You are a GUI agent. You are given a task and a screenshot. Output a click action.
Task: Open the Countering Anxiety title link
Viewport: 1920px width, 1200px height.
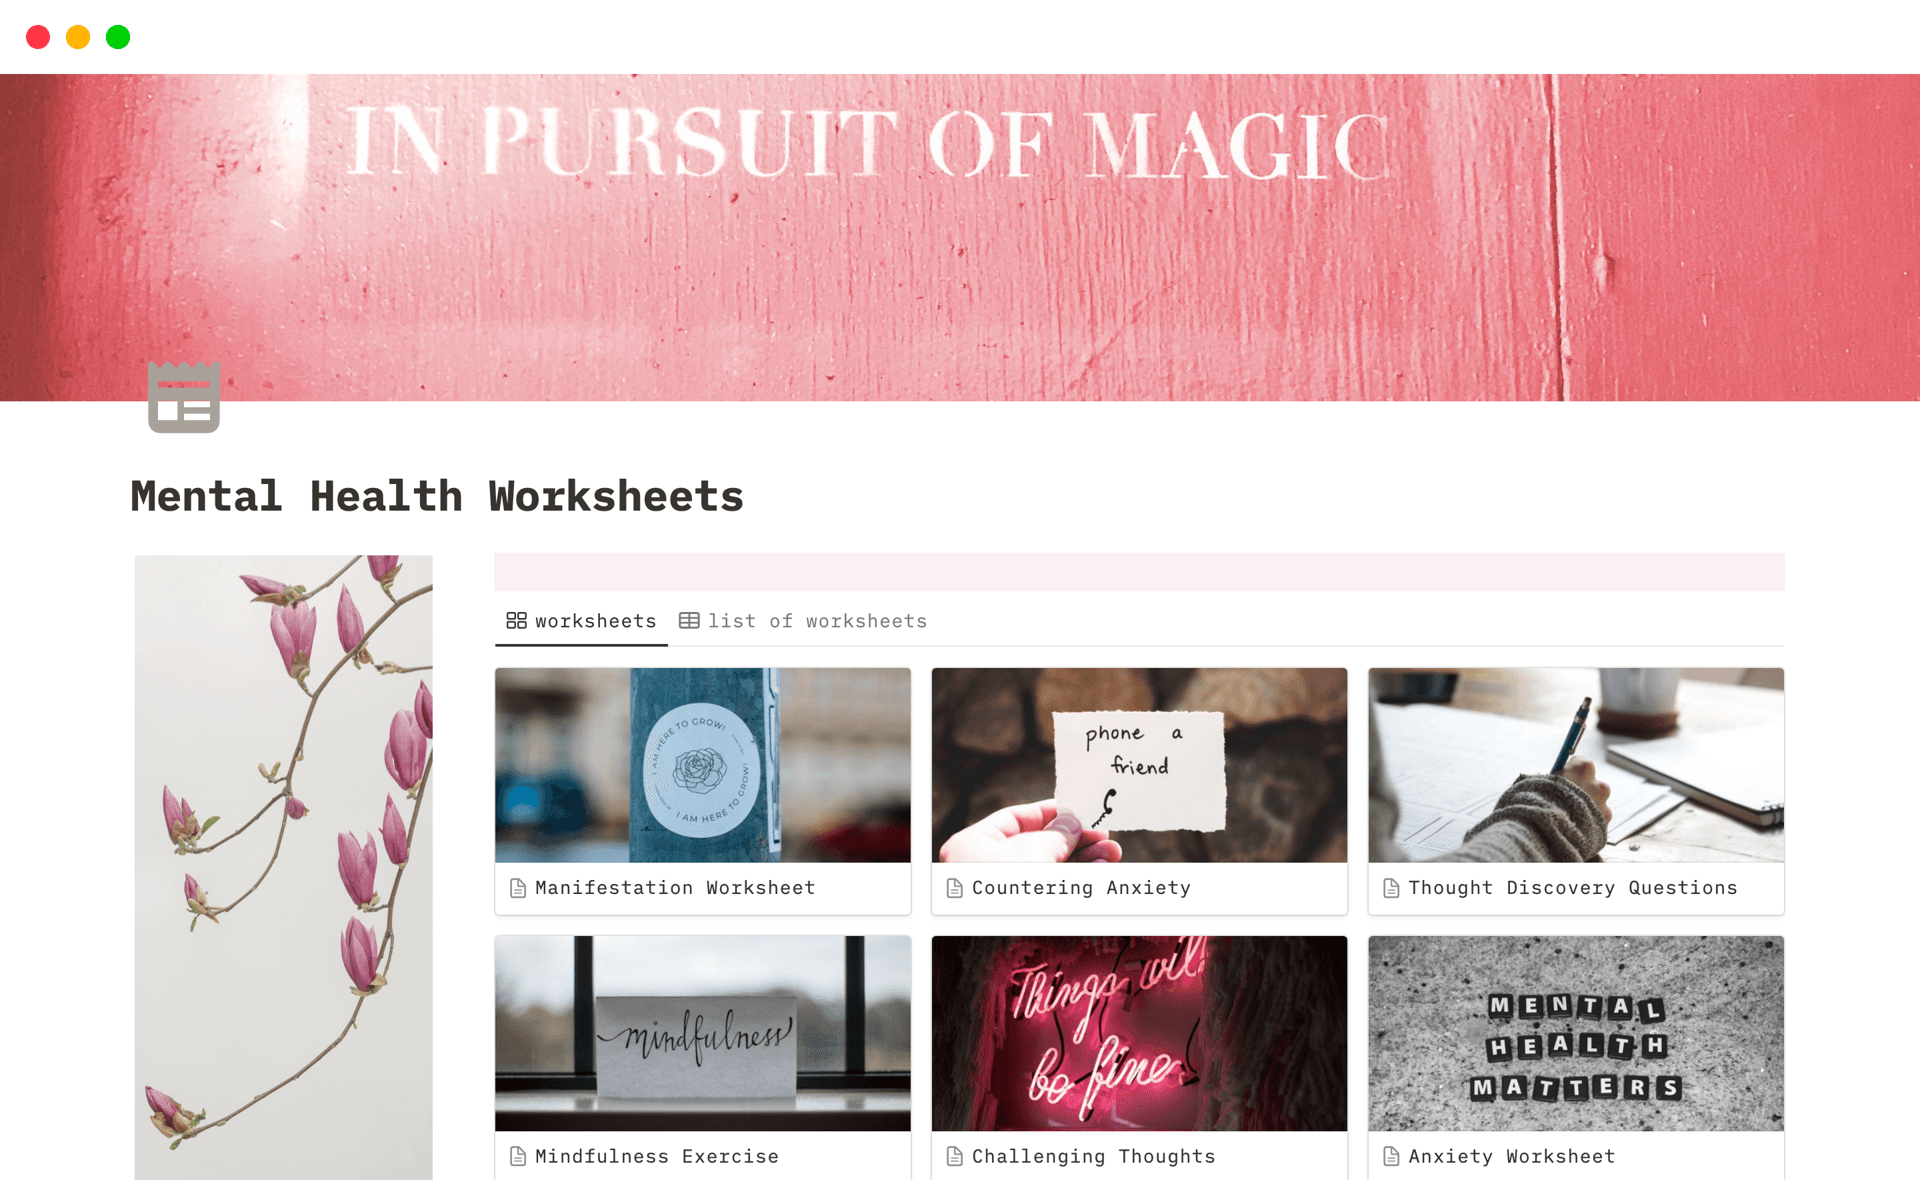tap(1081, 888)
